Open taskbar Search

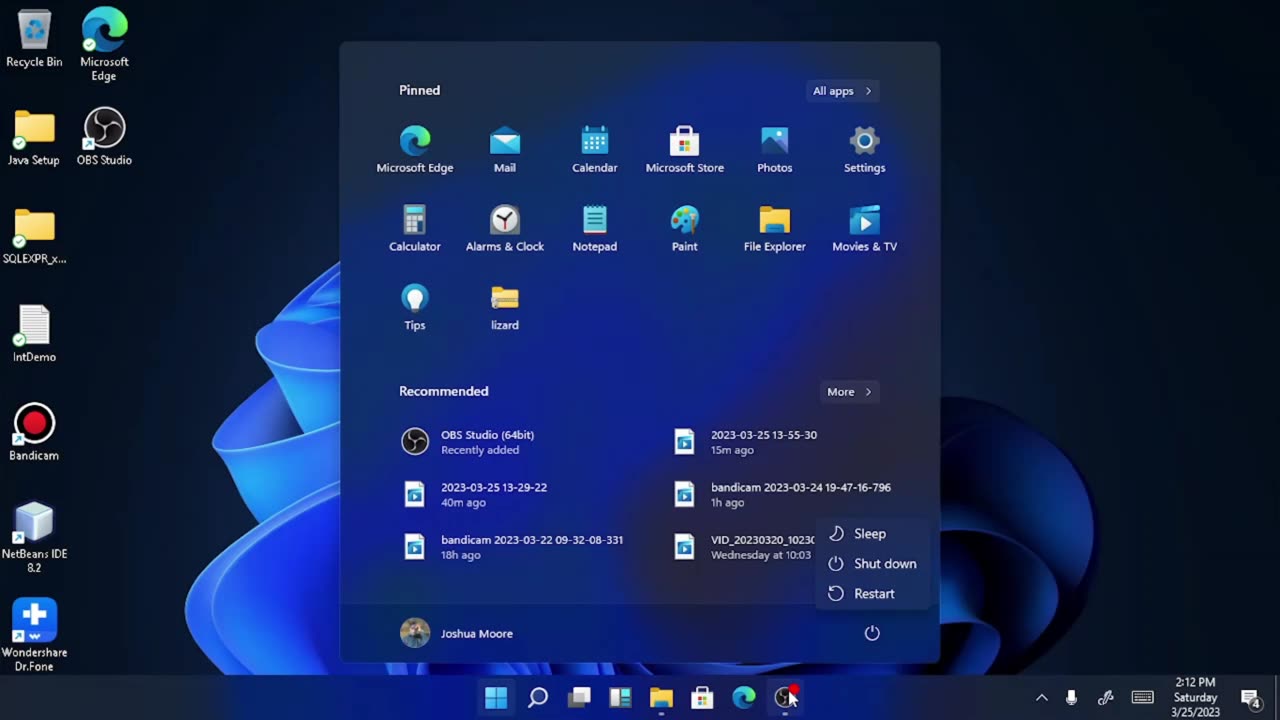(538, 697)
